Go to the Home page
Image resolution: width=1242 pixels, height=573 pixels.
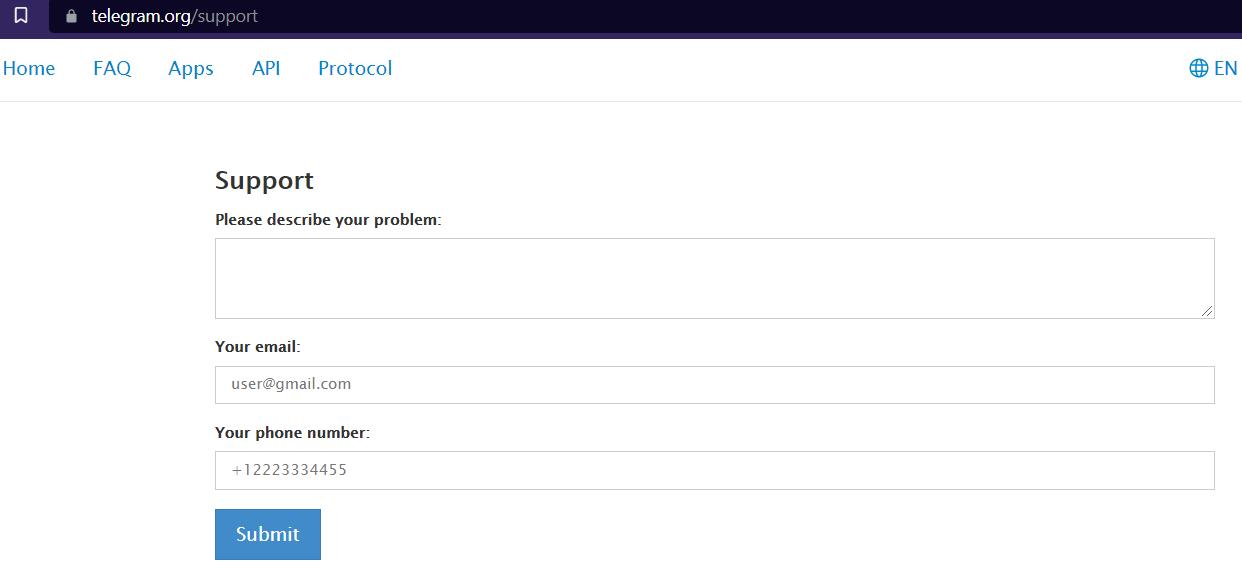(x=29, y=68)
